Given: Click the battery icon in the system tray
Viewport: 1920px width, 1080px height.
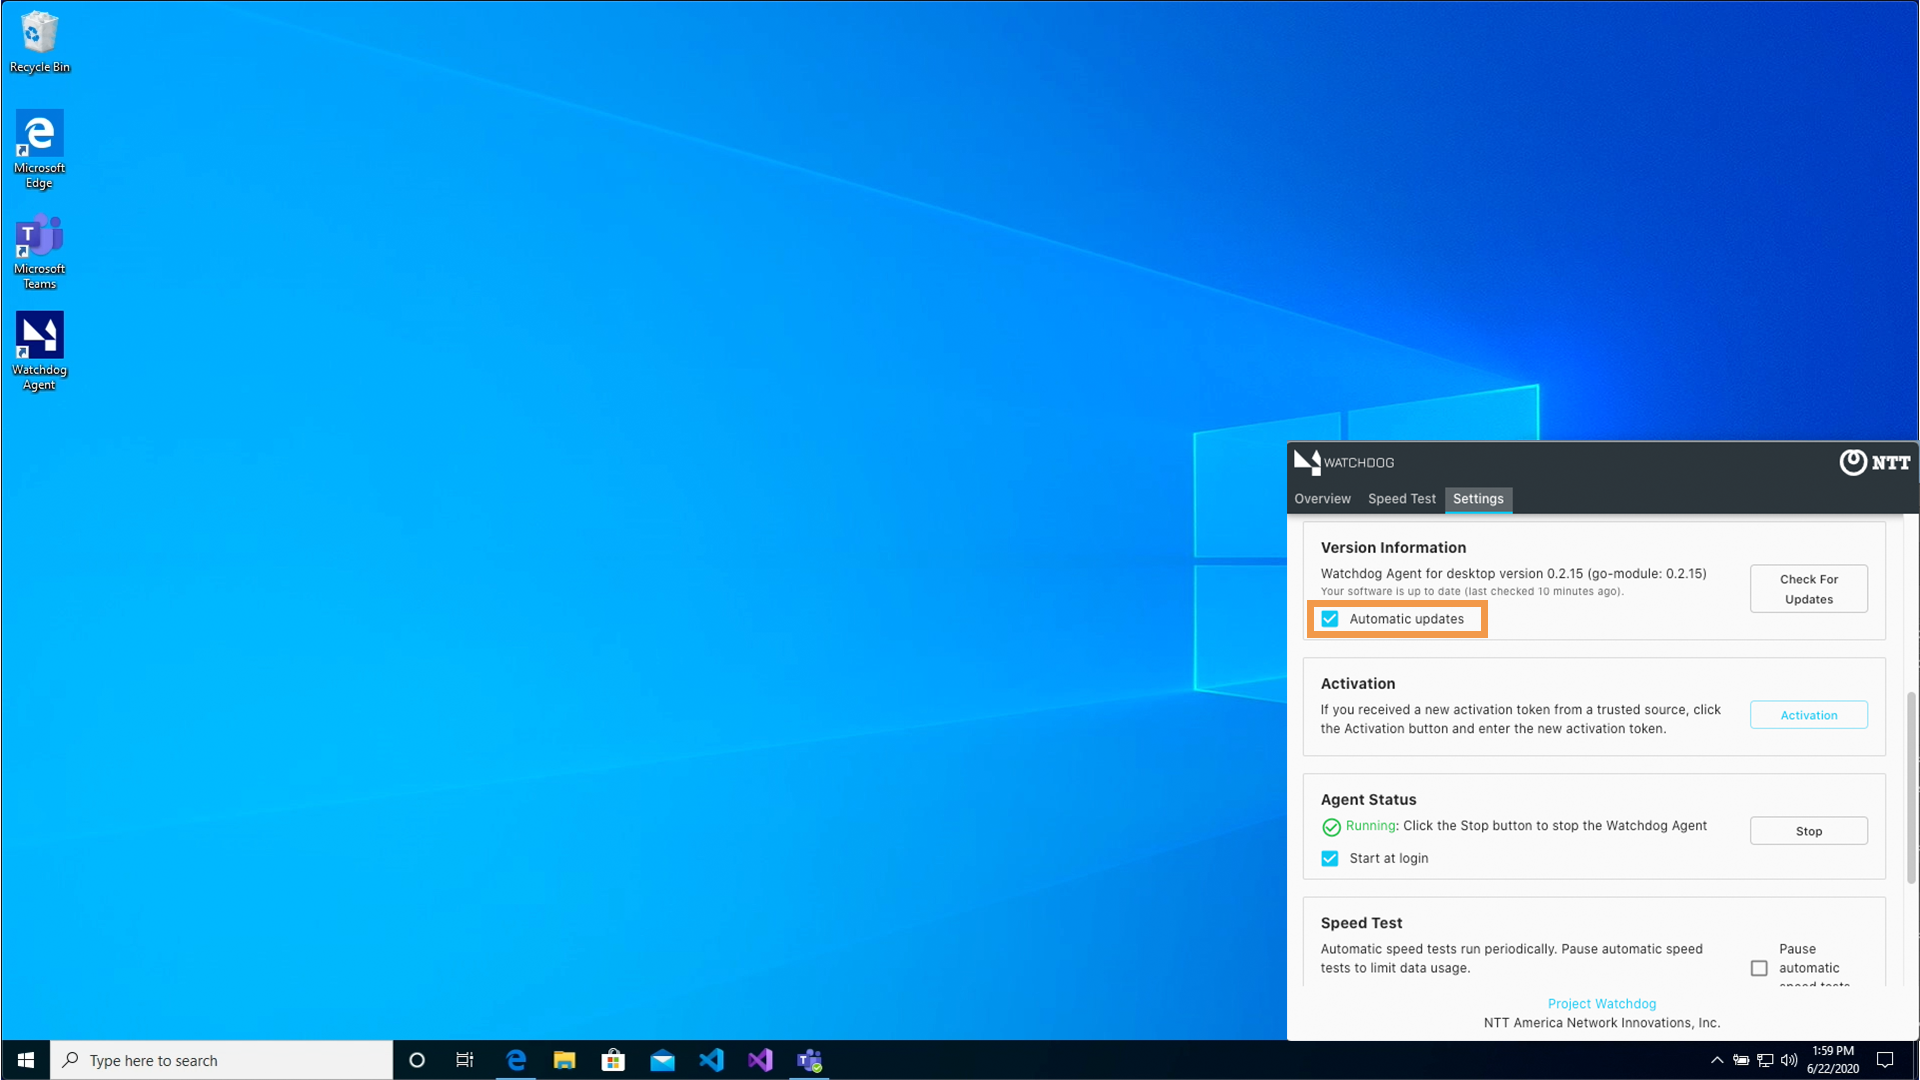Looking at the screenshot, I should [x=1741, y=1060].
